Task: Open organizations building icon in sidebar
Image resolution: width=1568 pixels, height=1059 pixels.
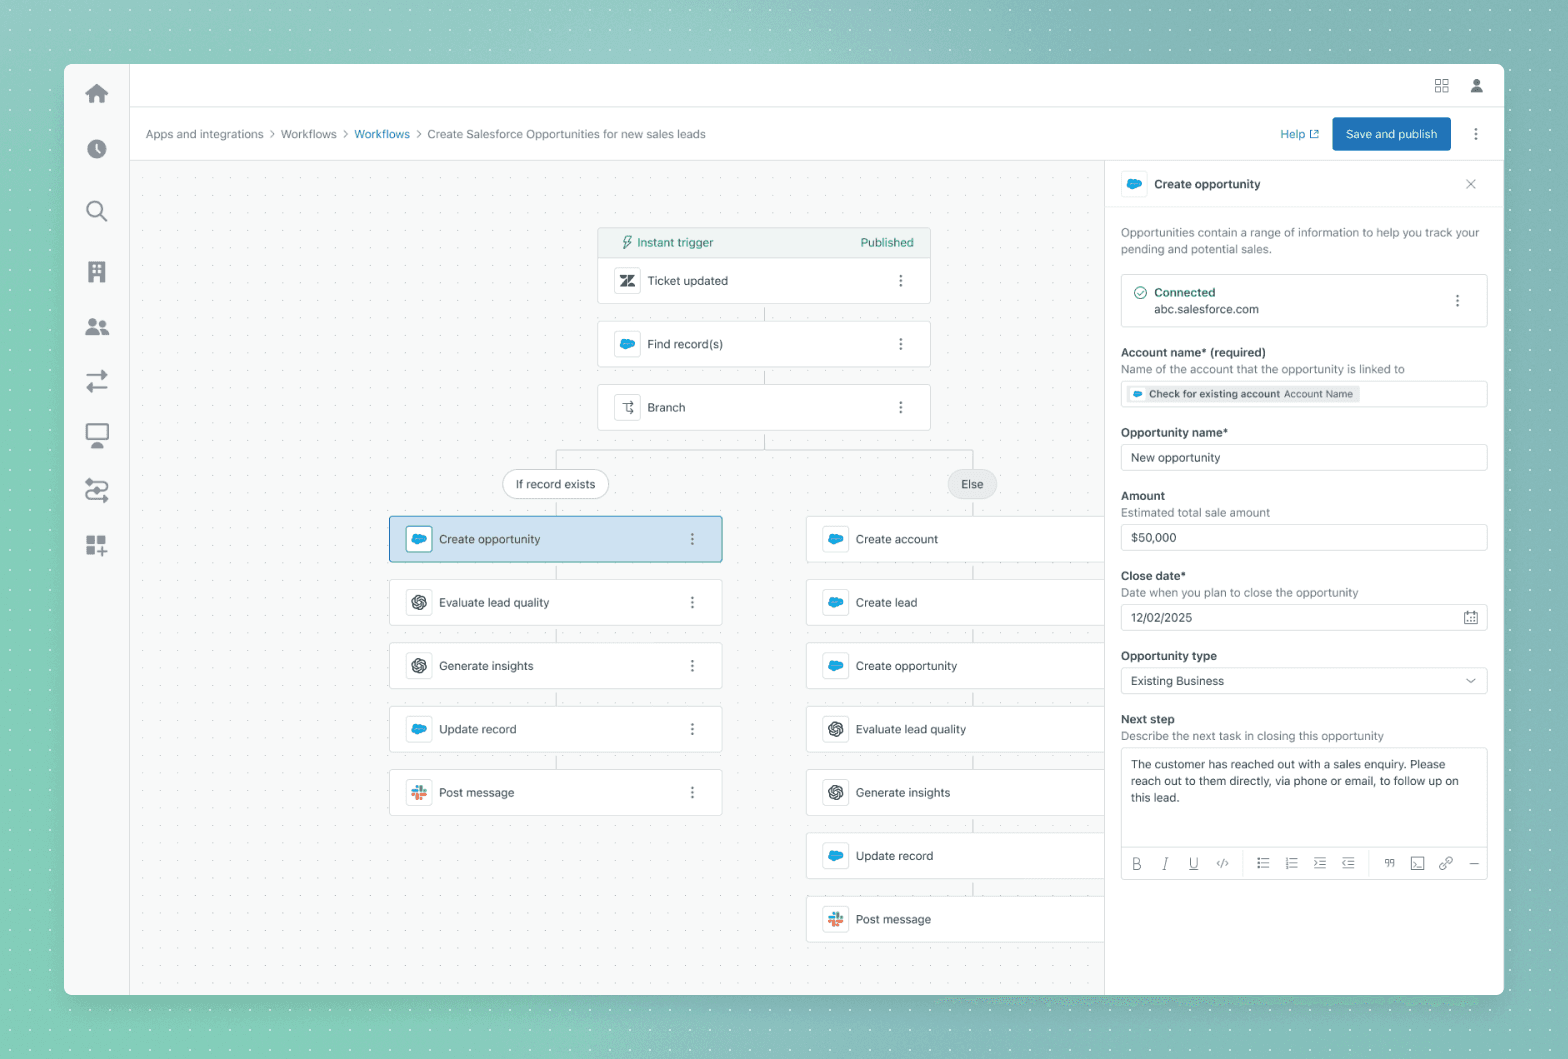Action: point(97,272)
